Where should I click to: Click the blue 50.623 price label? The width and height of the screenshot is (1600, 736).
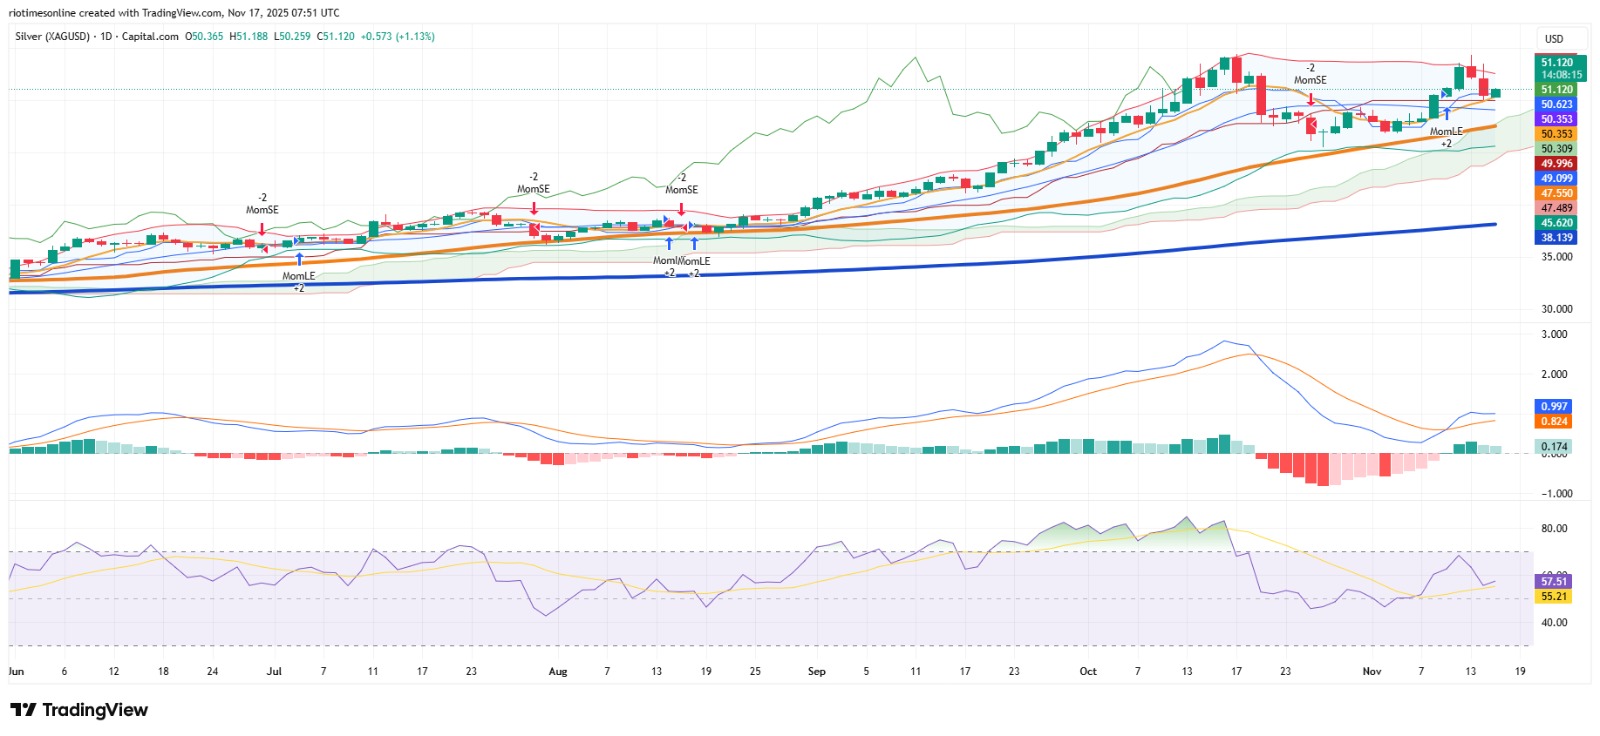click(x=1556, y=104)
